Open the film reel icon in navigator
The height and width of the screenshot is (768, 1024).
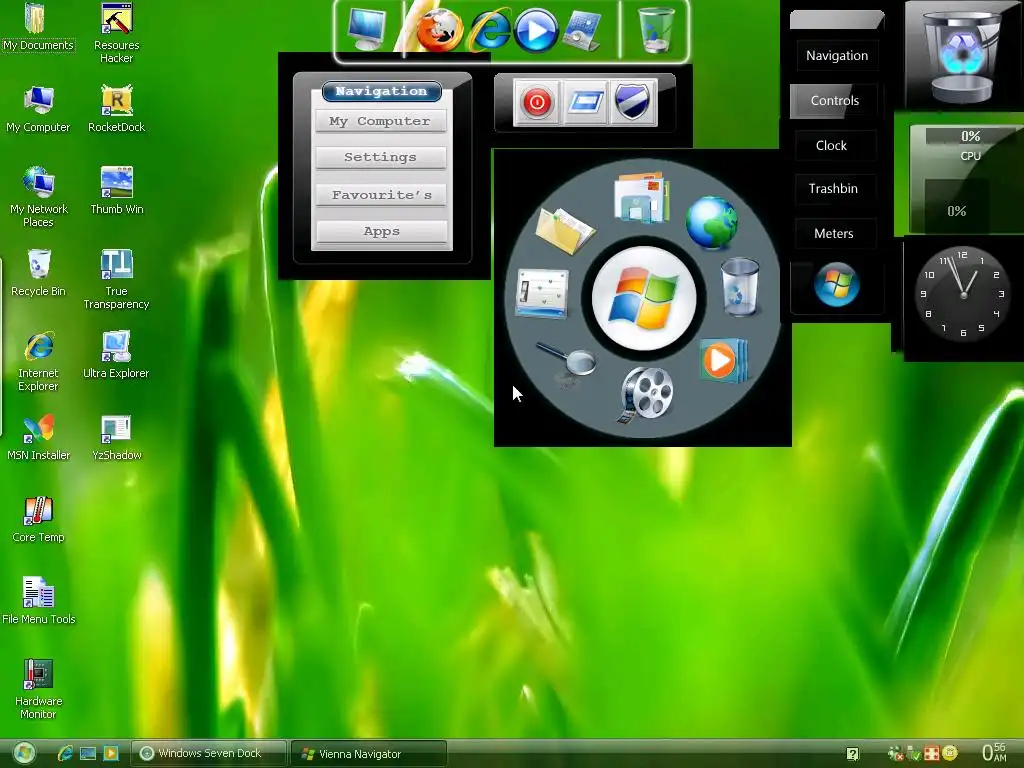(x=647, y=394)
